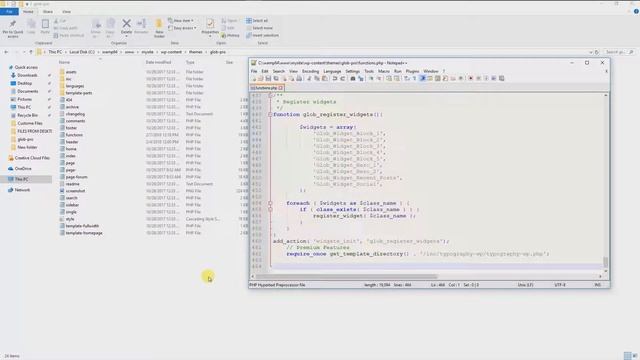
Task: Open the Language menu in Notepad++
Action: pos(332,71)
